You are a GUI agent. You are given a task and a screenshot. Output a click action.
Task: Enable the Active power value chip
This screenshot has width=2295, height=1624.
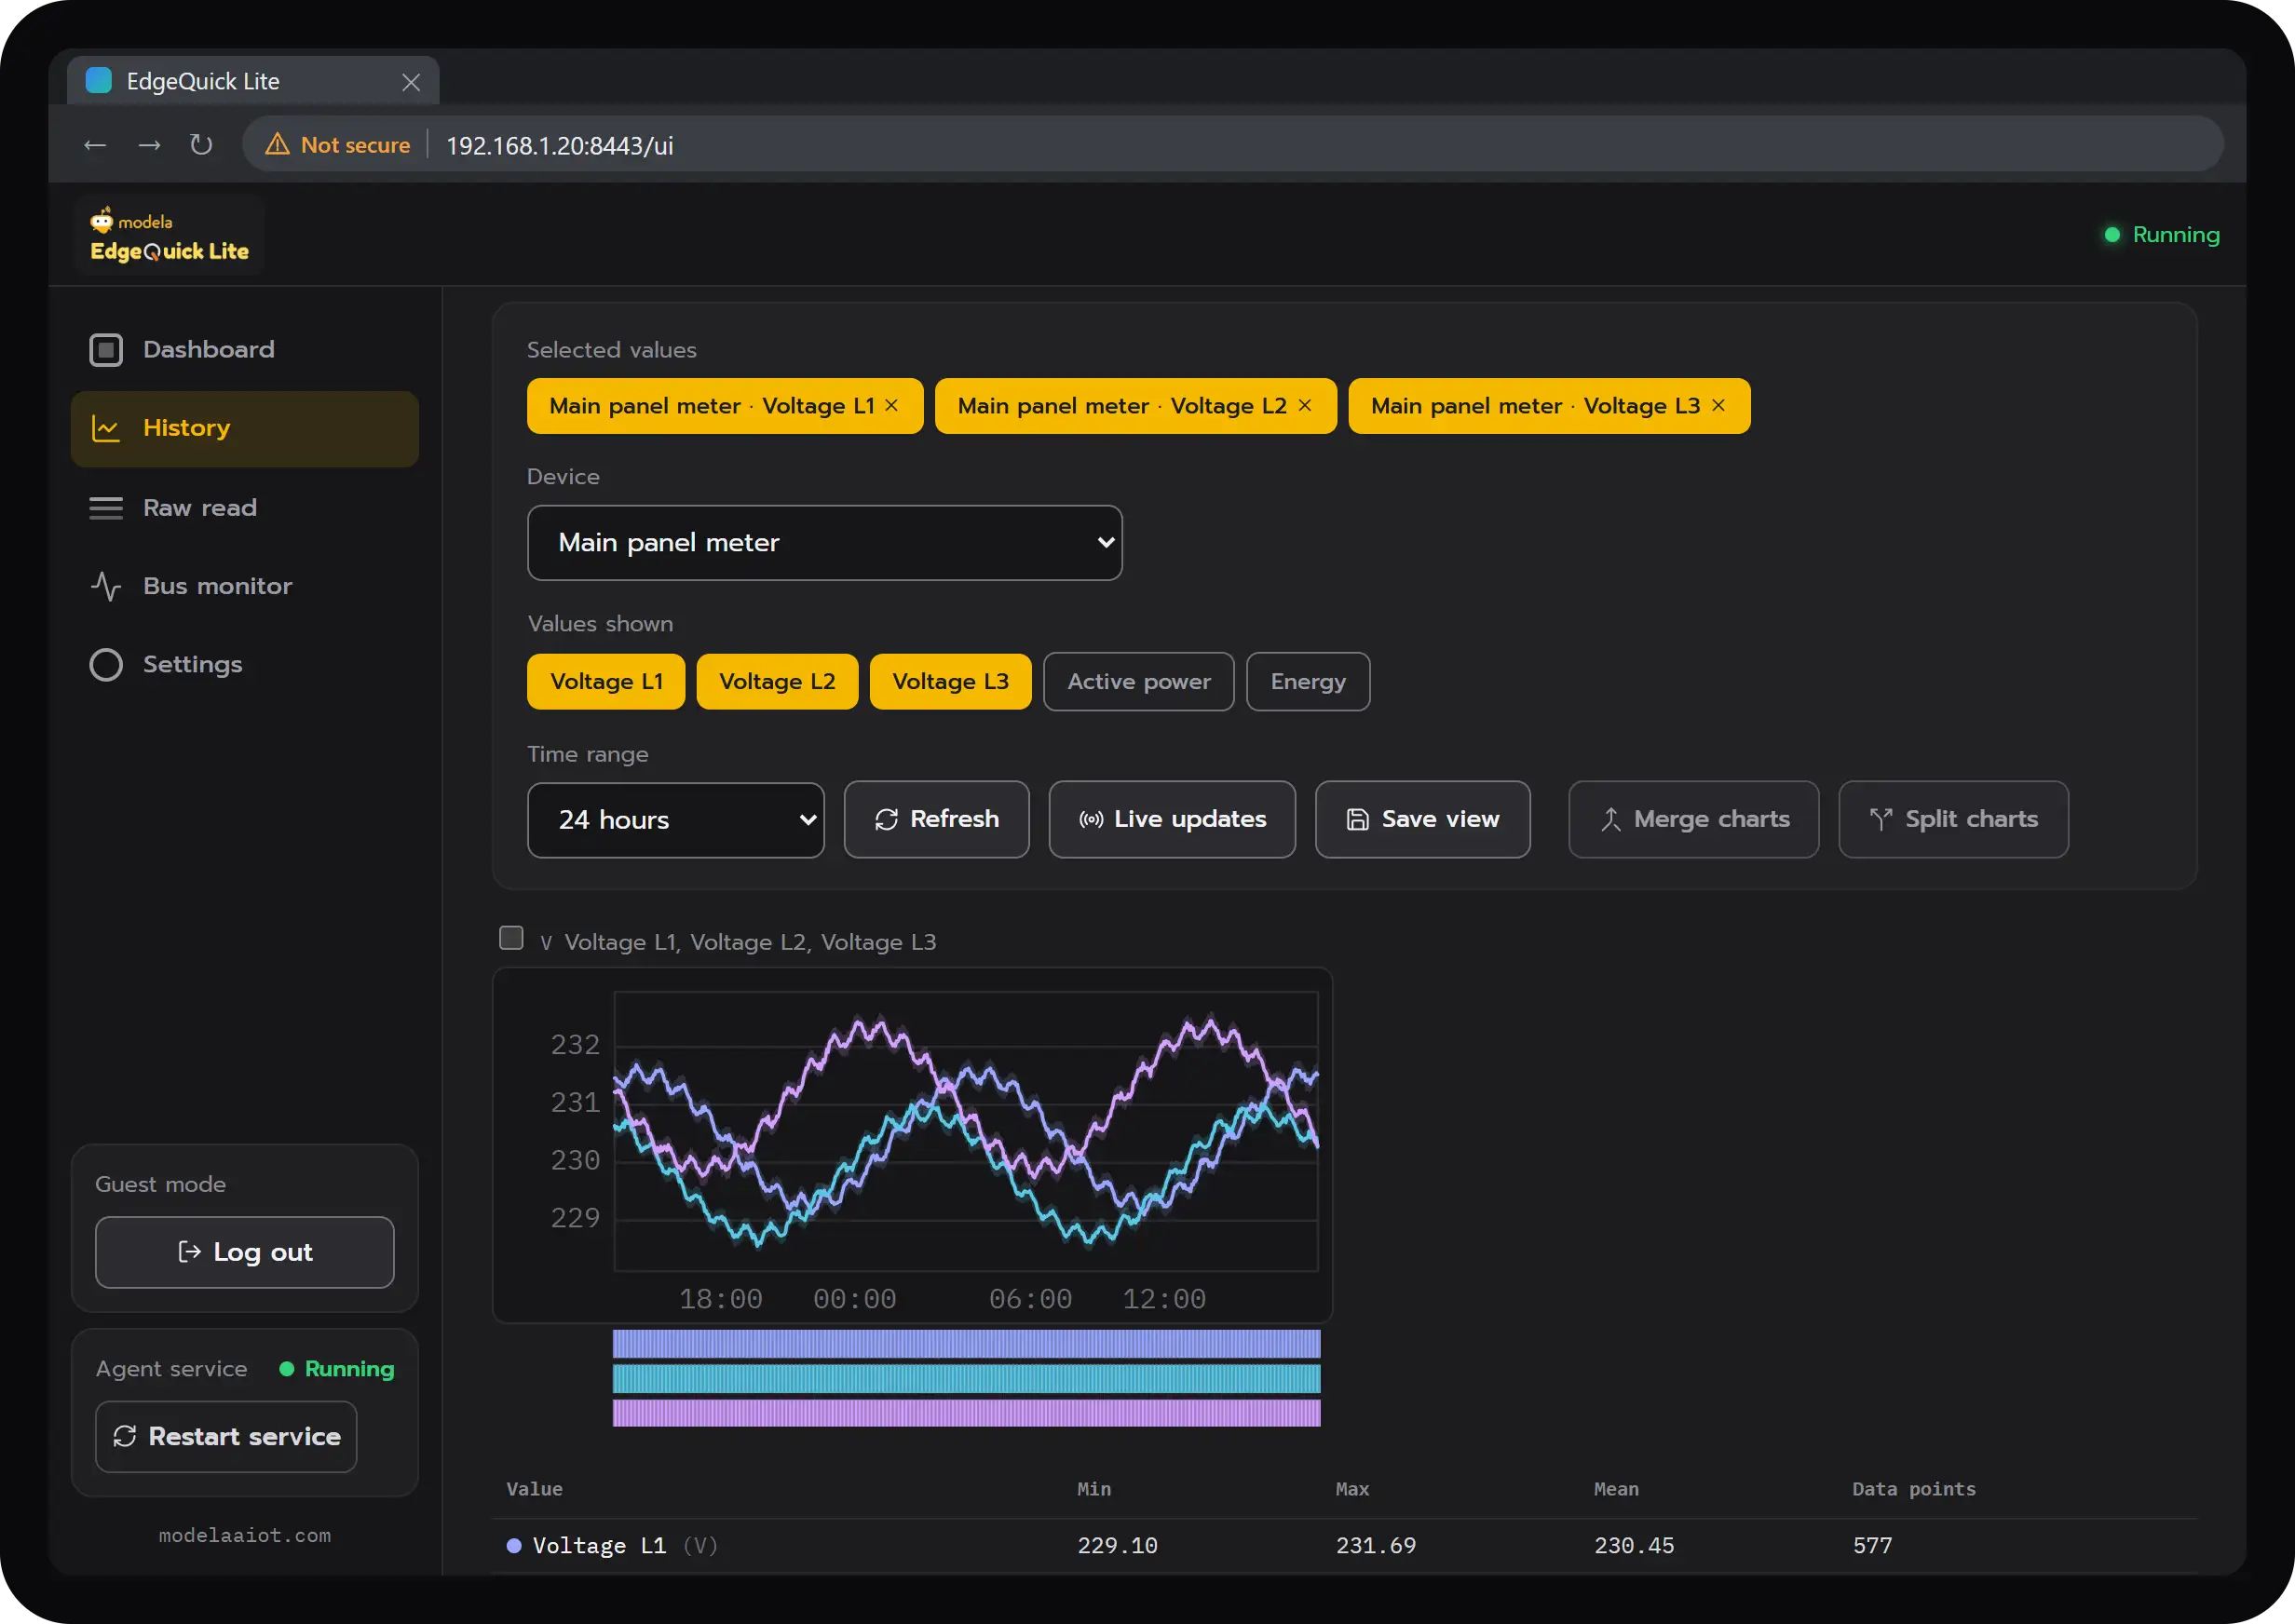1139,682
